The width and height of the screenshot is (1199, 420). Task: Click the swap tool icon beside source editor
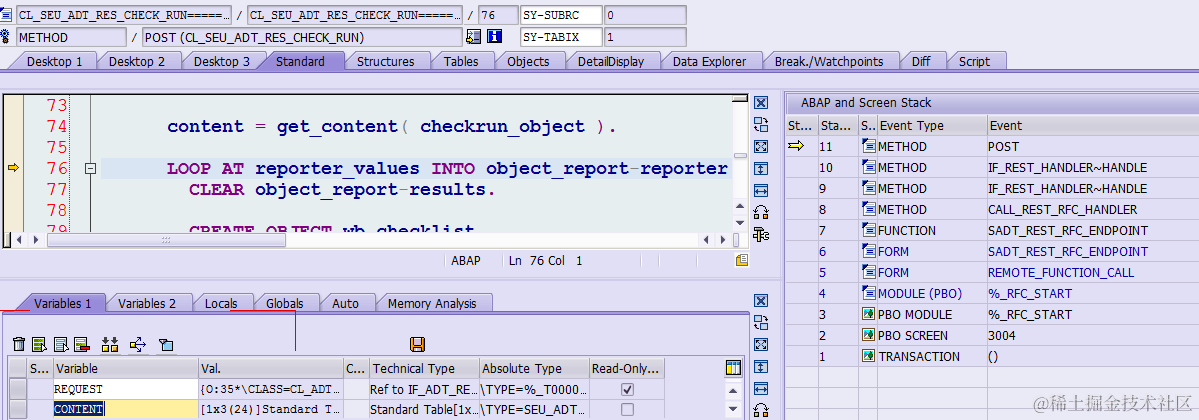click(760, 125)
